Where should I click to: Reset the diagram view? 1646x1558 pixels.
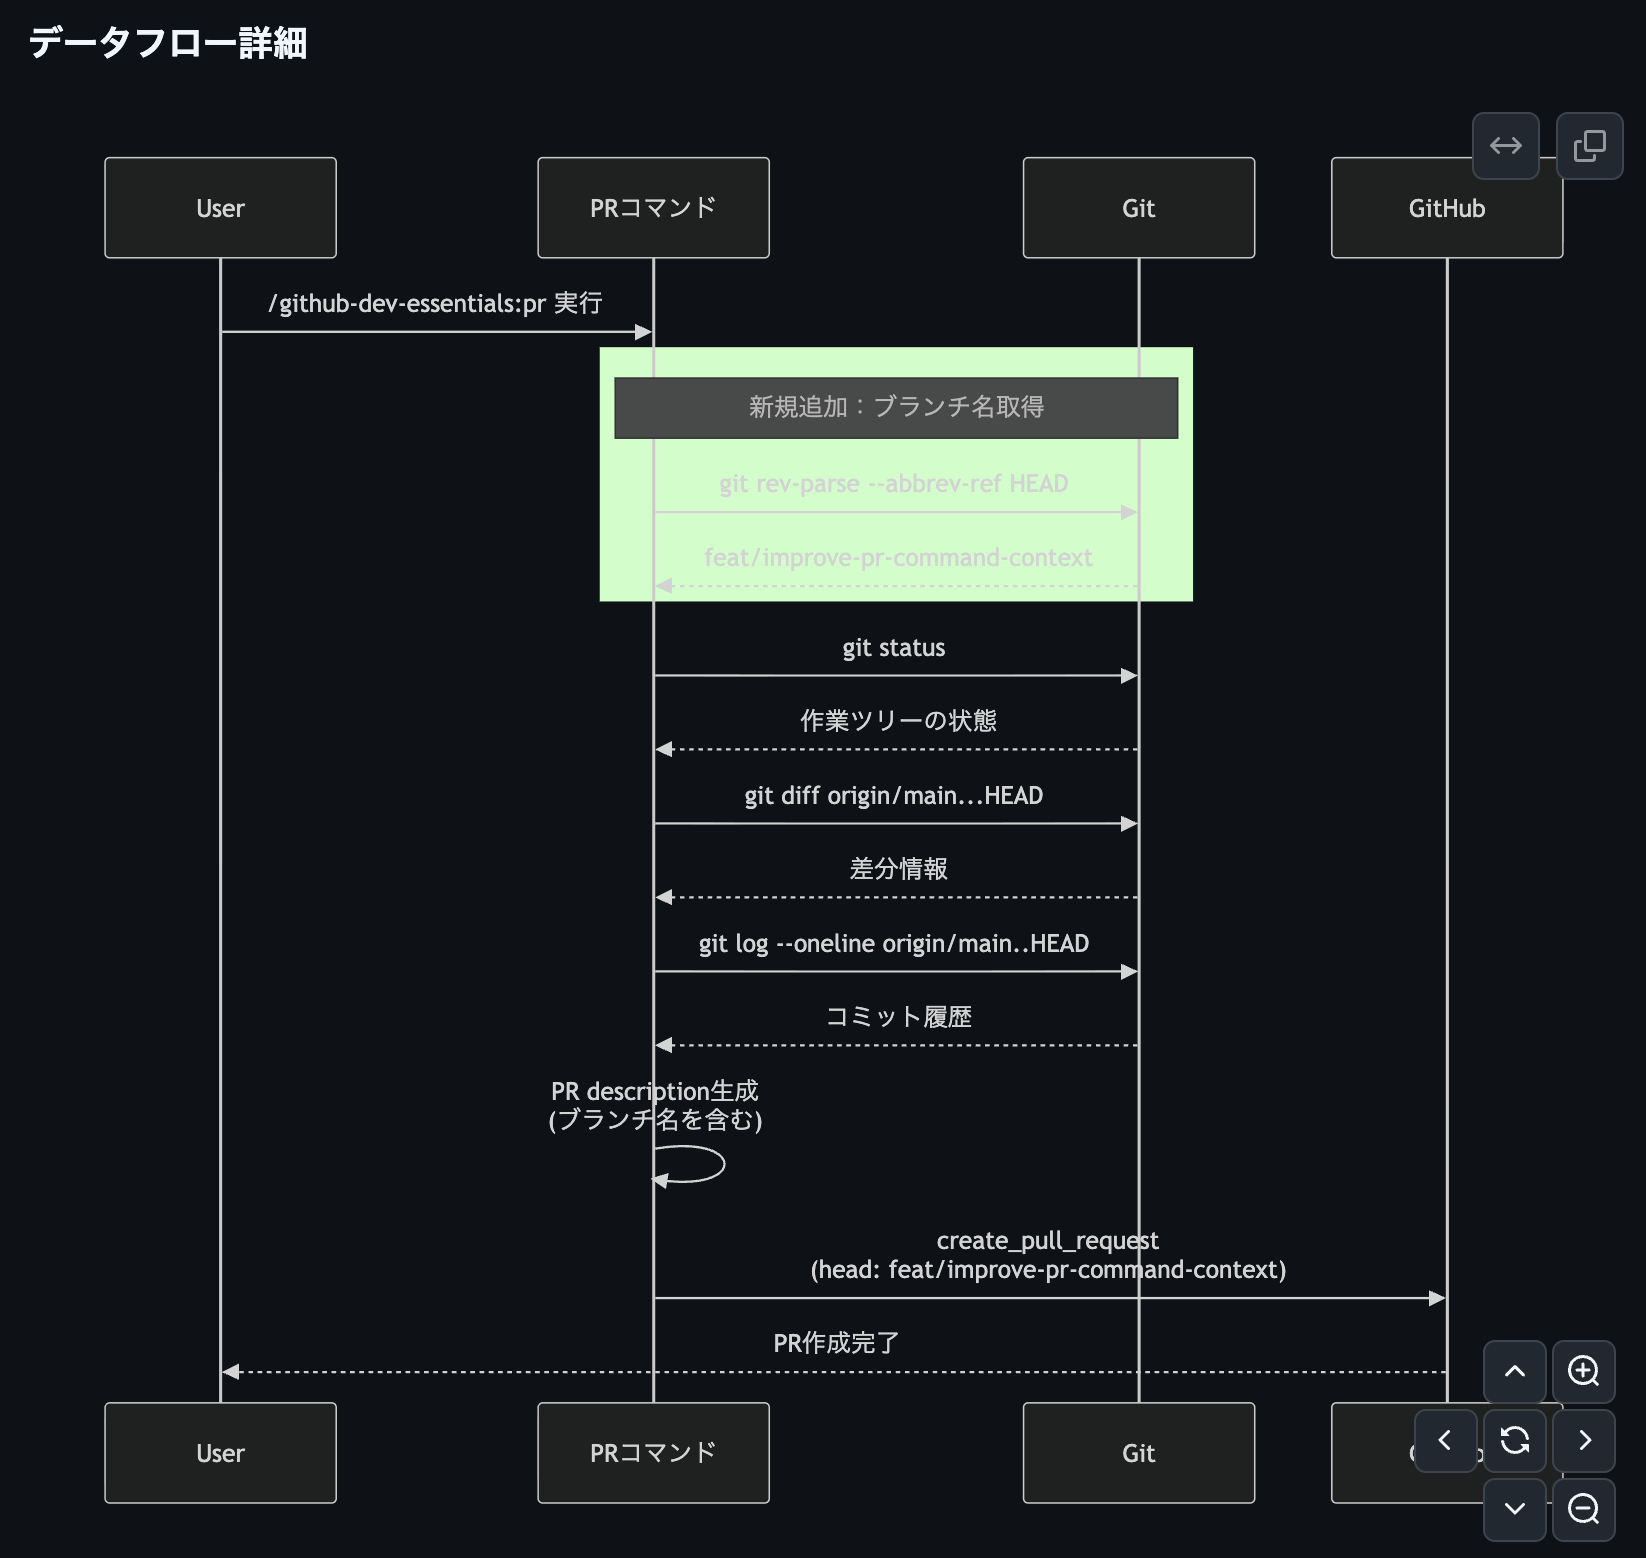(1515, 1440)
